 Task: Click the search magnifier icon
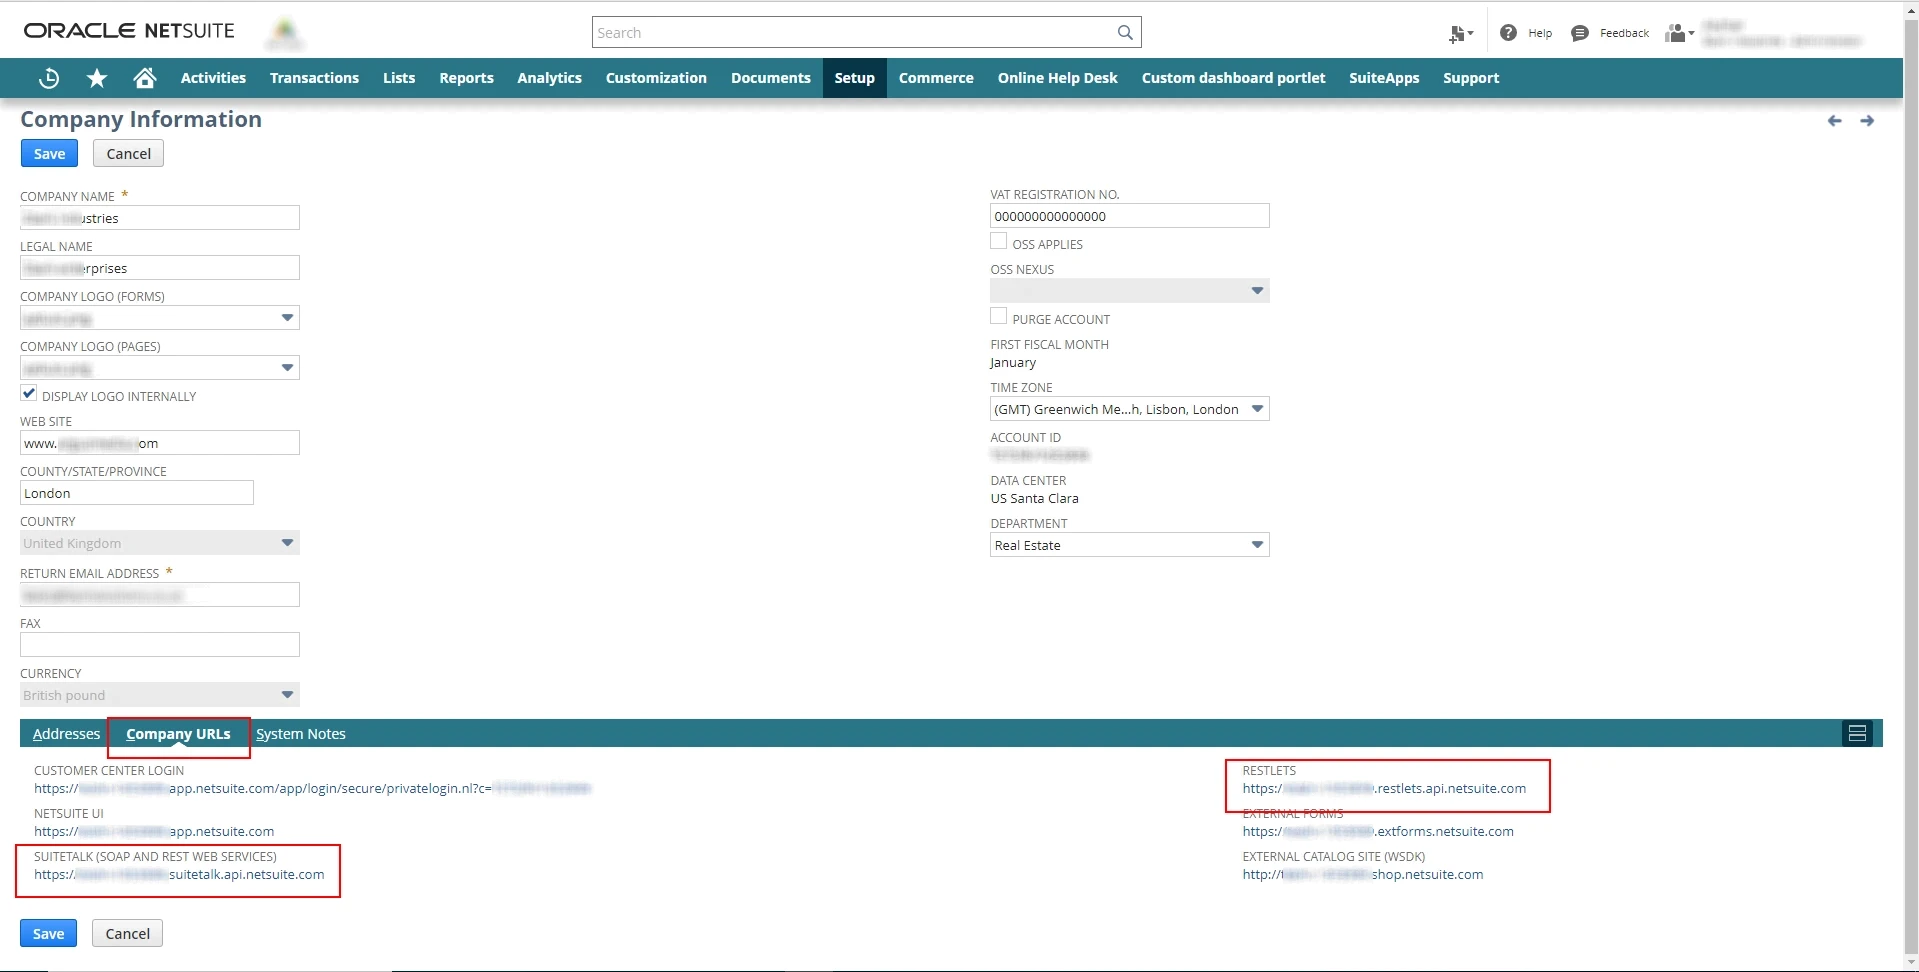click(x=1125, y=33)
